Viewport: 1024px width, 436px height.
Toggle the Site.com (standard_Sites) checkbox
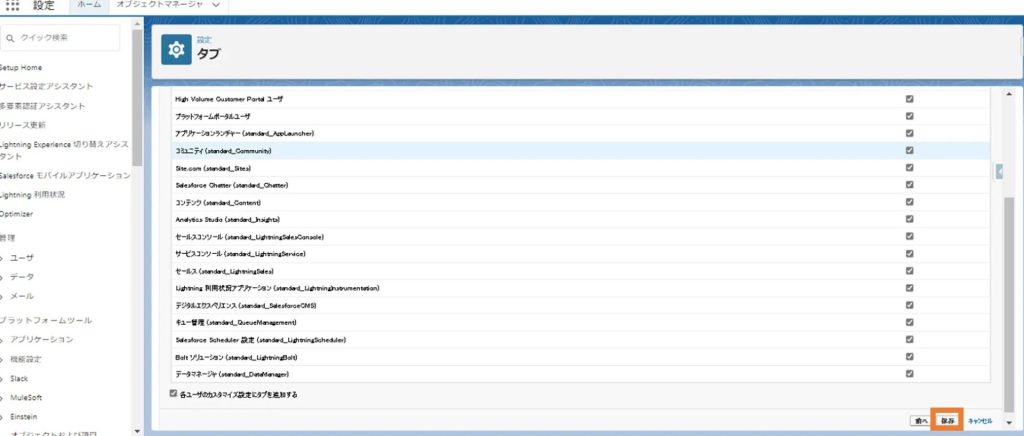(909, 168)
